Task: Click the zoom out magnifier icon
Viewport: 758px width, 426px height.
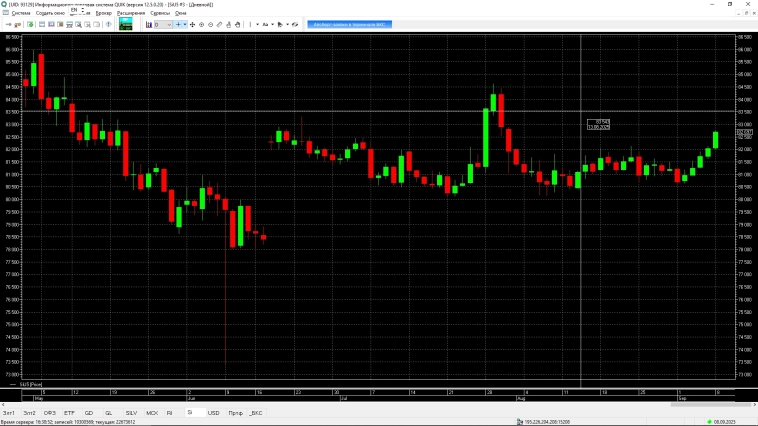Action: point(211,24)
